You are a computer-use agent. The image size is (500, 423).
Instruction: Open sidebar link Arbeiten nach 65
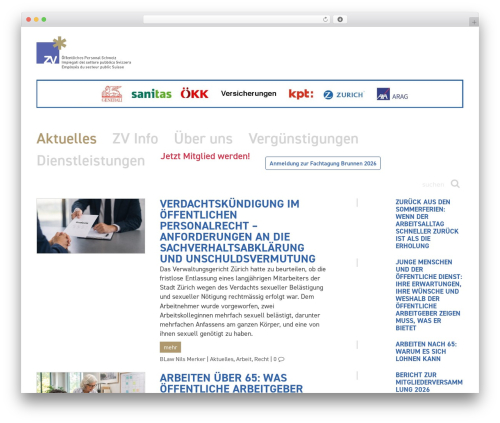click(426, 351)
